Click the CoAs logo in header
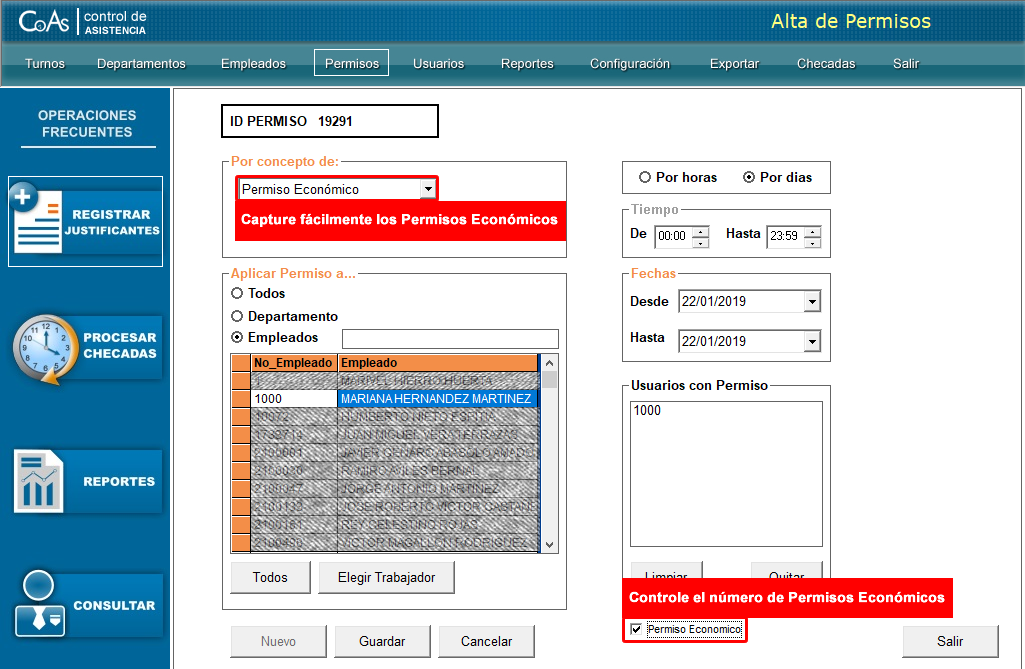Viewport: 1025px width, 669px height. coord(44,21)
